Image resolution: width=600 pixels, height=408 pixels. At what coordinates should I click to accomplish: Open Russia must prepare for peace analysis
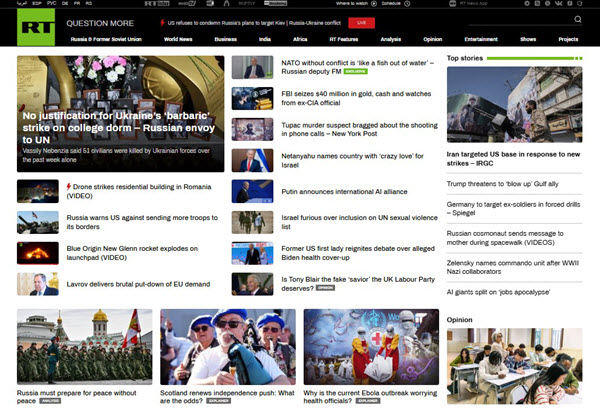click(x=77, y=397)
